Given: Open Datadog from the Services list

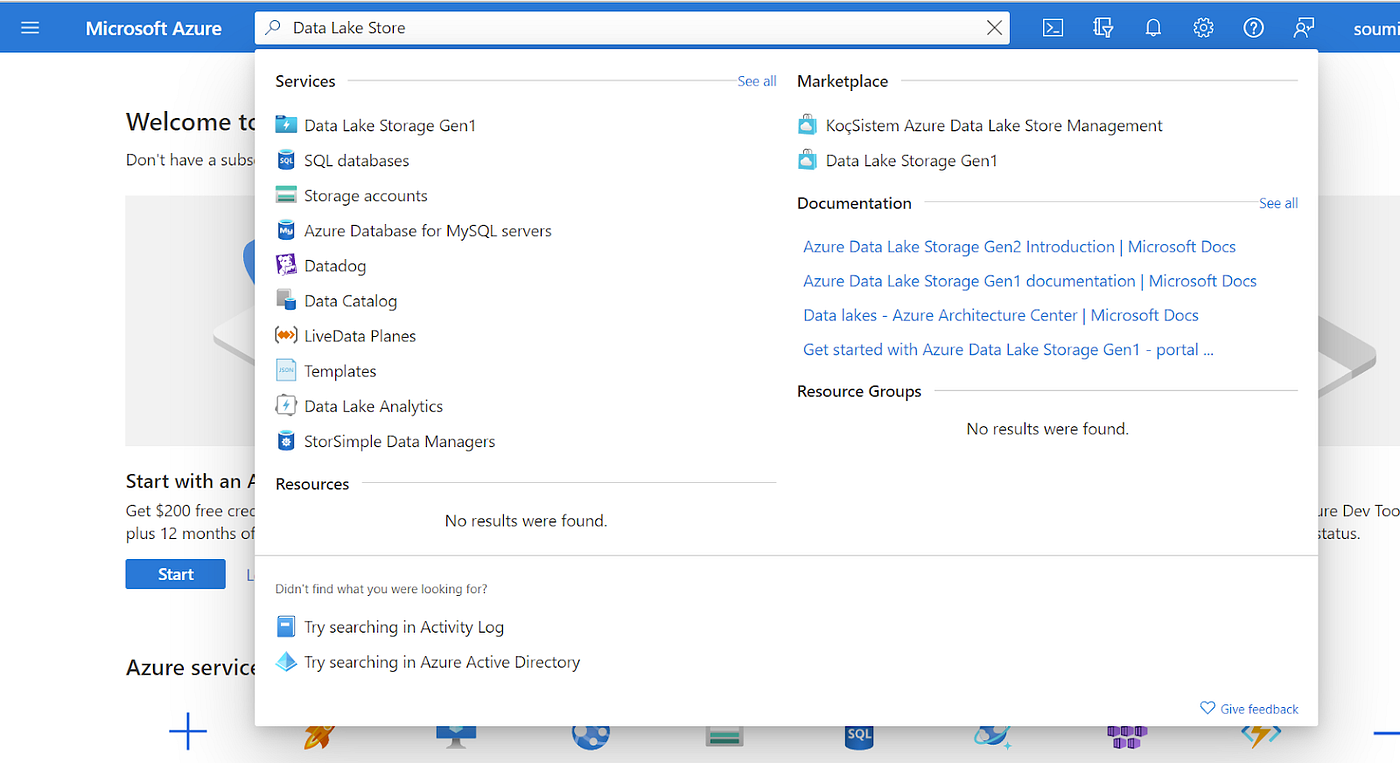Looking at the screenshot, I should pyautogui.click(x=333, y=265).
